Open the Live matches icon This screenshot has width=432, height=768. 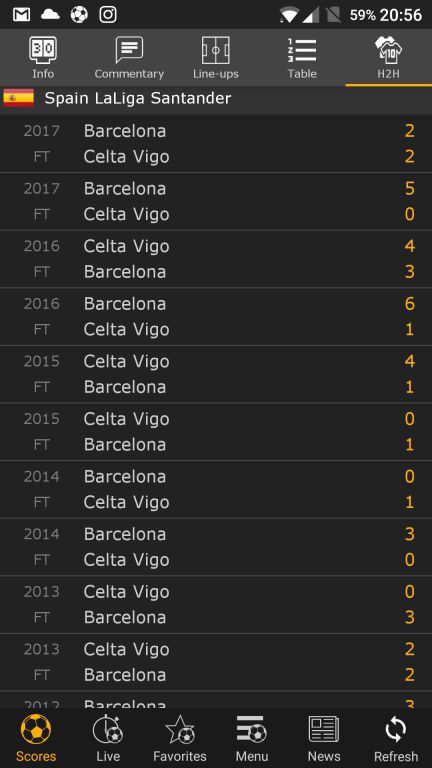tap(108, 739)
